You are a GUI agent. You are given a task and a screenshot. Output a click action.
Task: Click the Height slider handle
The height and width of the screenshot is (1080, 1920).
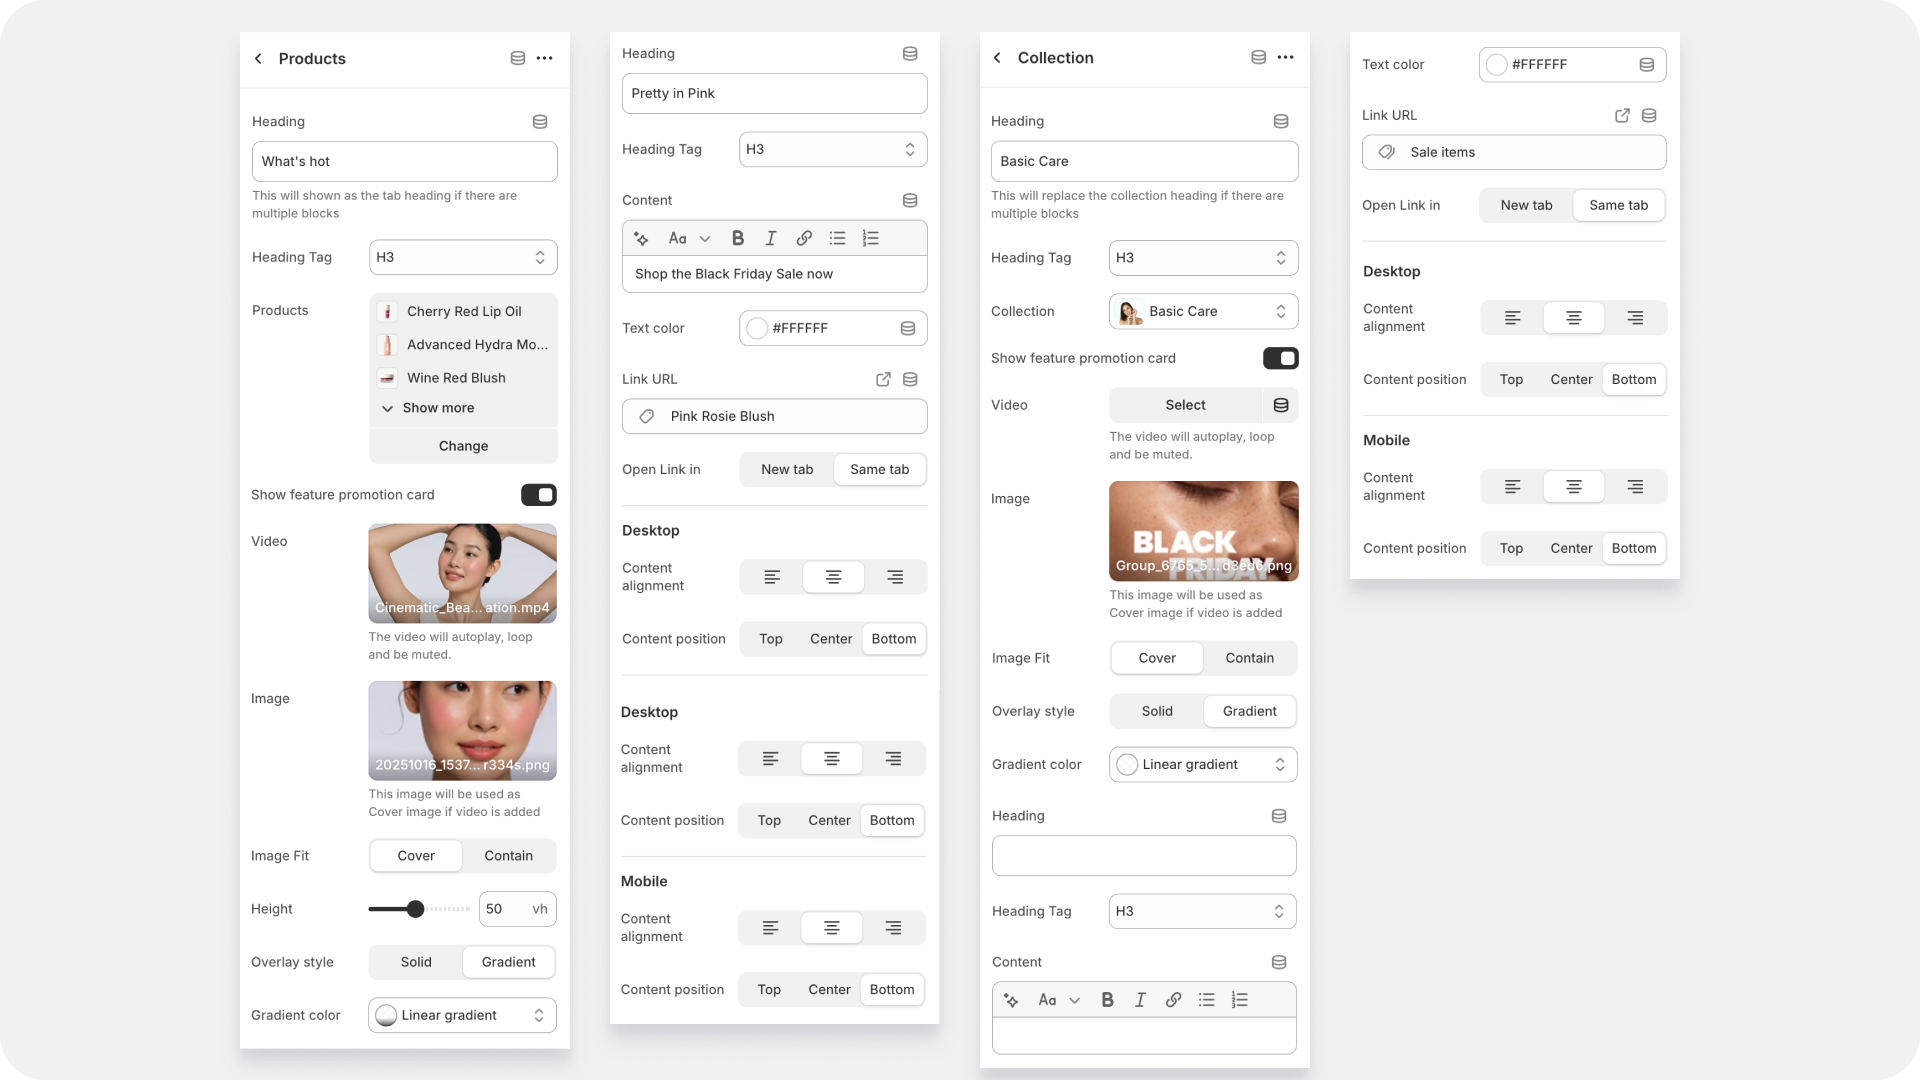click(x=415, y=909)
